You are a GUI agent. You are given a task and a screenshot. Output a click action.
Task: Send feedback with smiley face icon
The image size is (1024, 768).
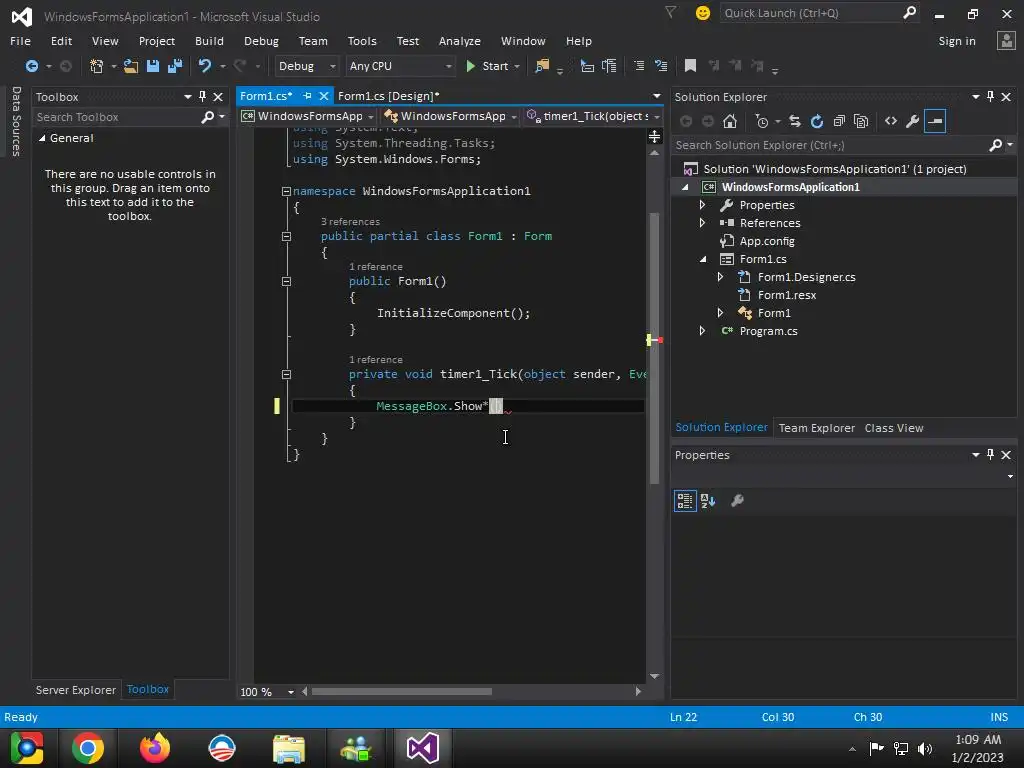pos(703,13)
